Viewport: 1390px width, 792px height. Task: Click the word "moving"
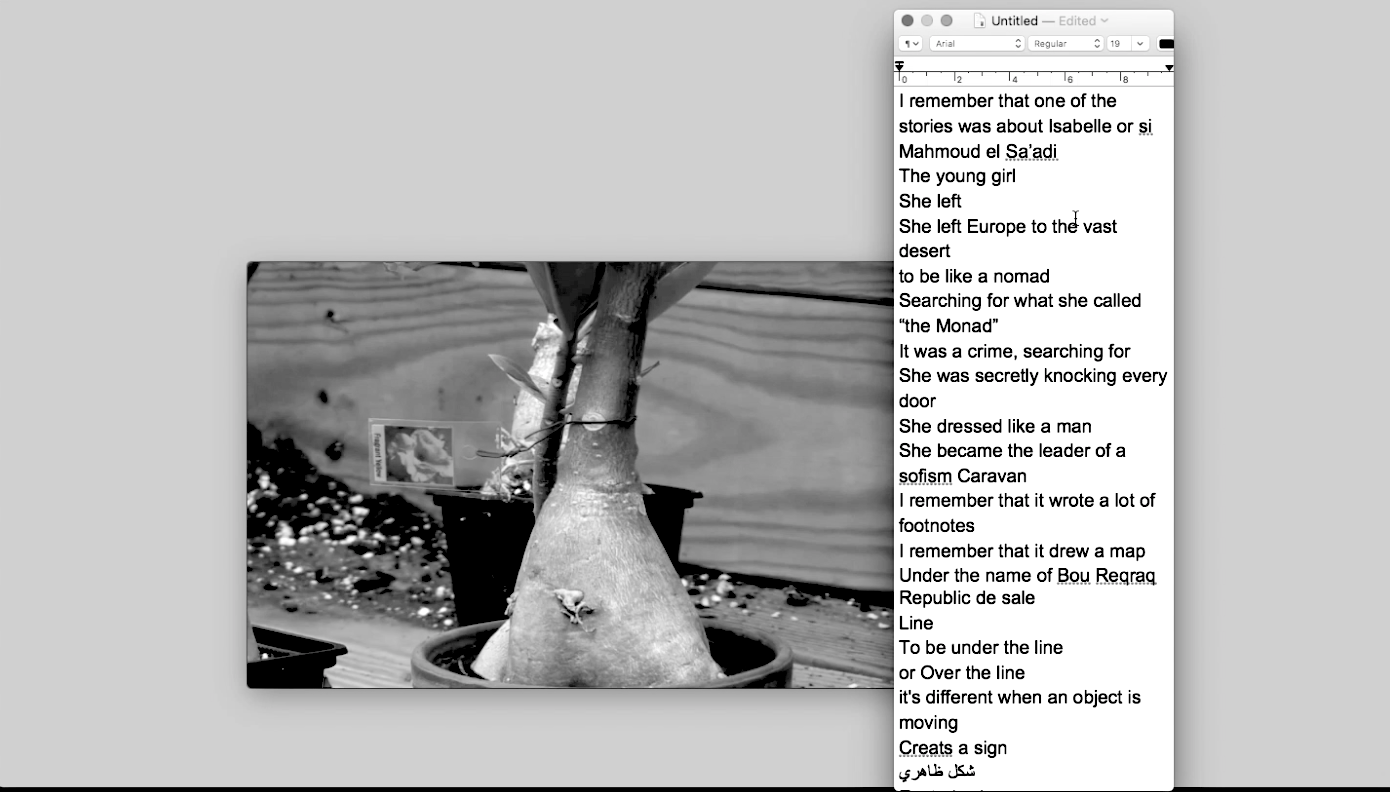point(928,723)
